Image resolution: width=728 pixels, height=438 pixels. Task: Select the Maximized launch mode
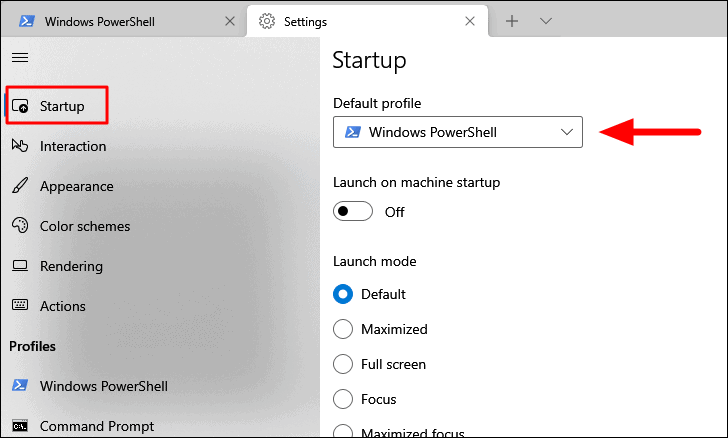coord(343,329)
